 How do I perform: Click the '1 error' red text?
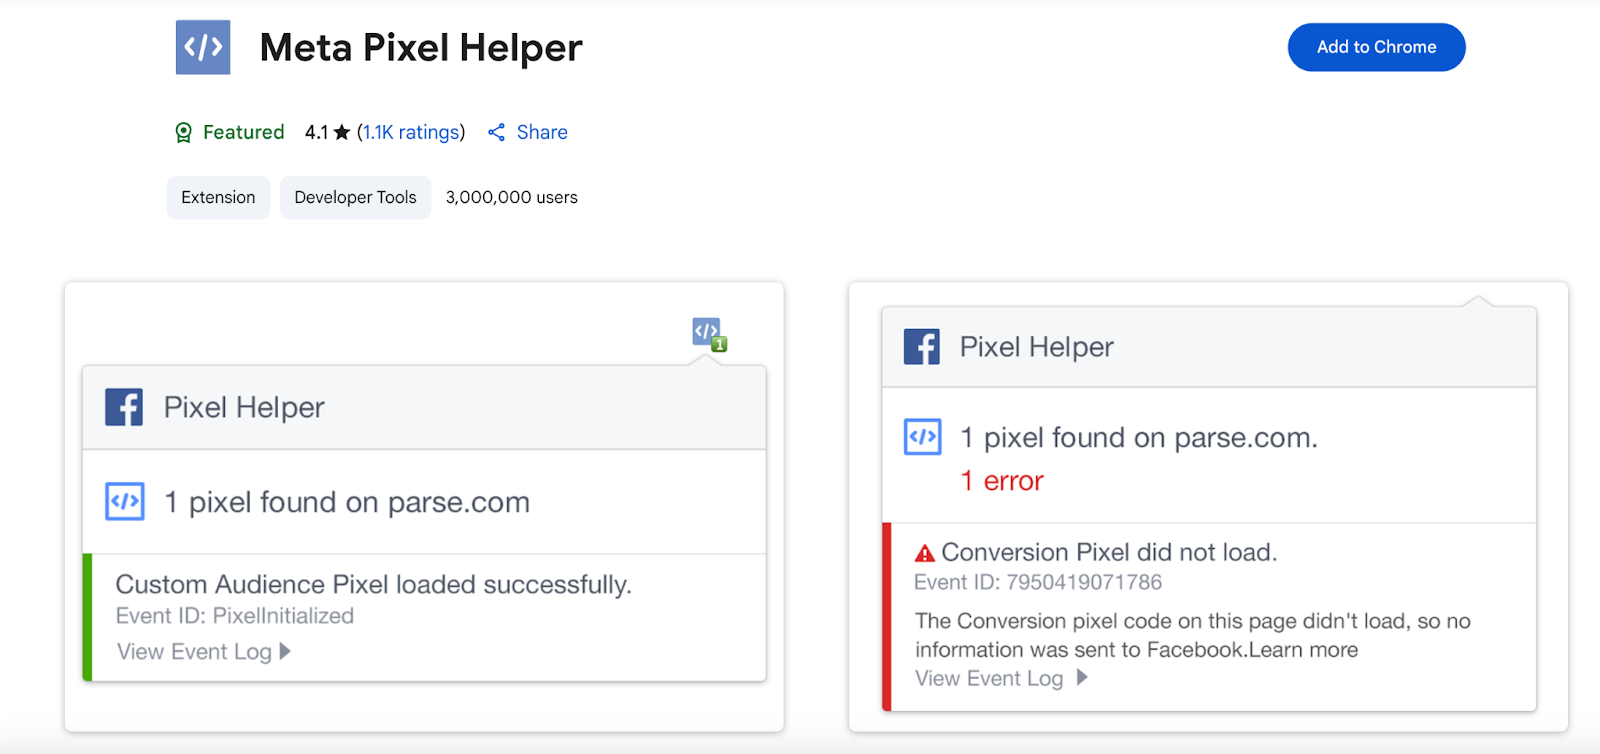point(1002,481)
